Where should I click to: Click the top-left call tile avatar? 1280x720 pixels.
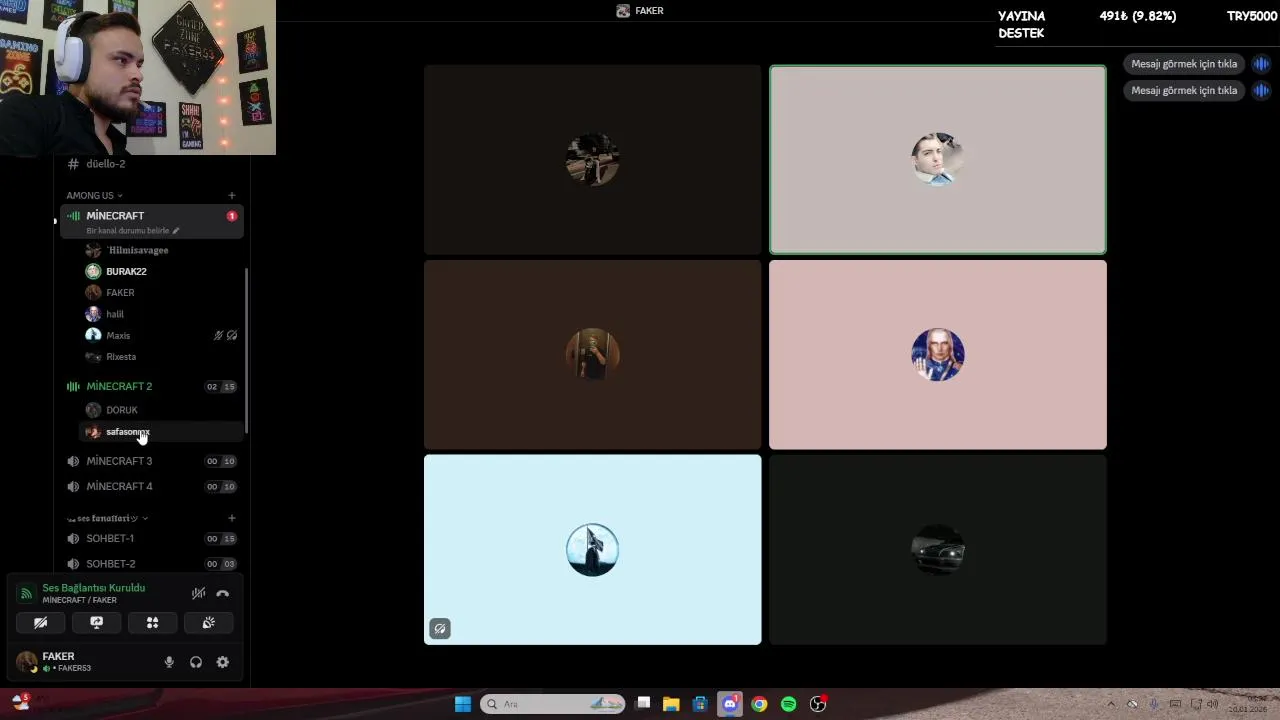coord(592,159)
